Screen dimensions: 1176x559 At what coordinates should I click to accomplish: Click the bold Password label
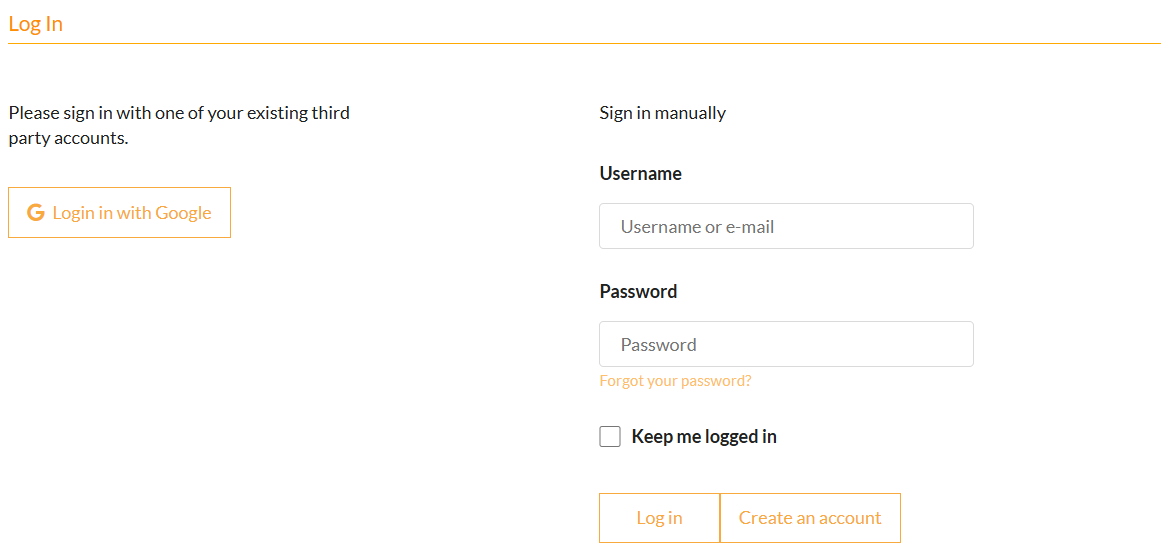(x=638, y=292)
